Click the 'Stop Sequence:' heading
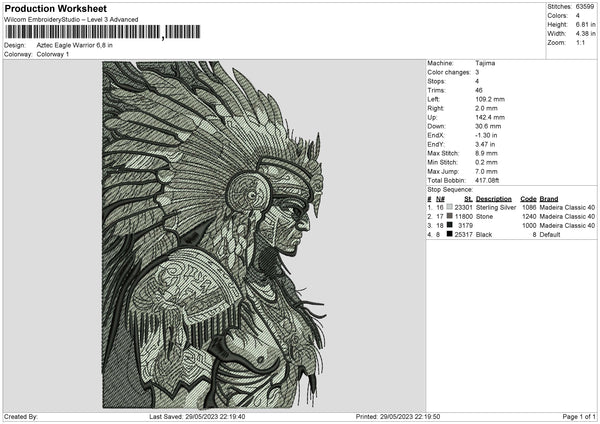This screenshot has width=600, height=424. point(450,190)
